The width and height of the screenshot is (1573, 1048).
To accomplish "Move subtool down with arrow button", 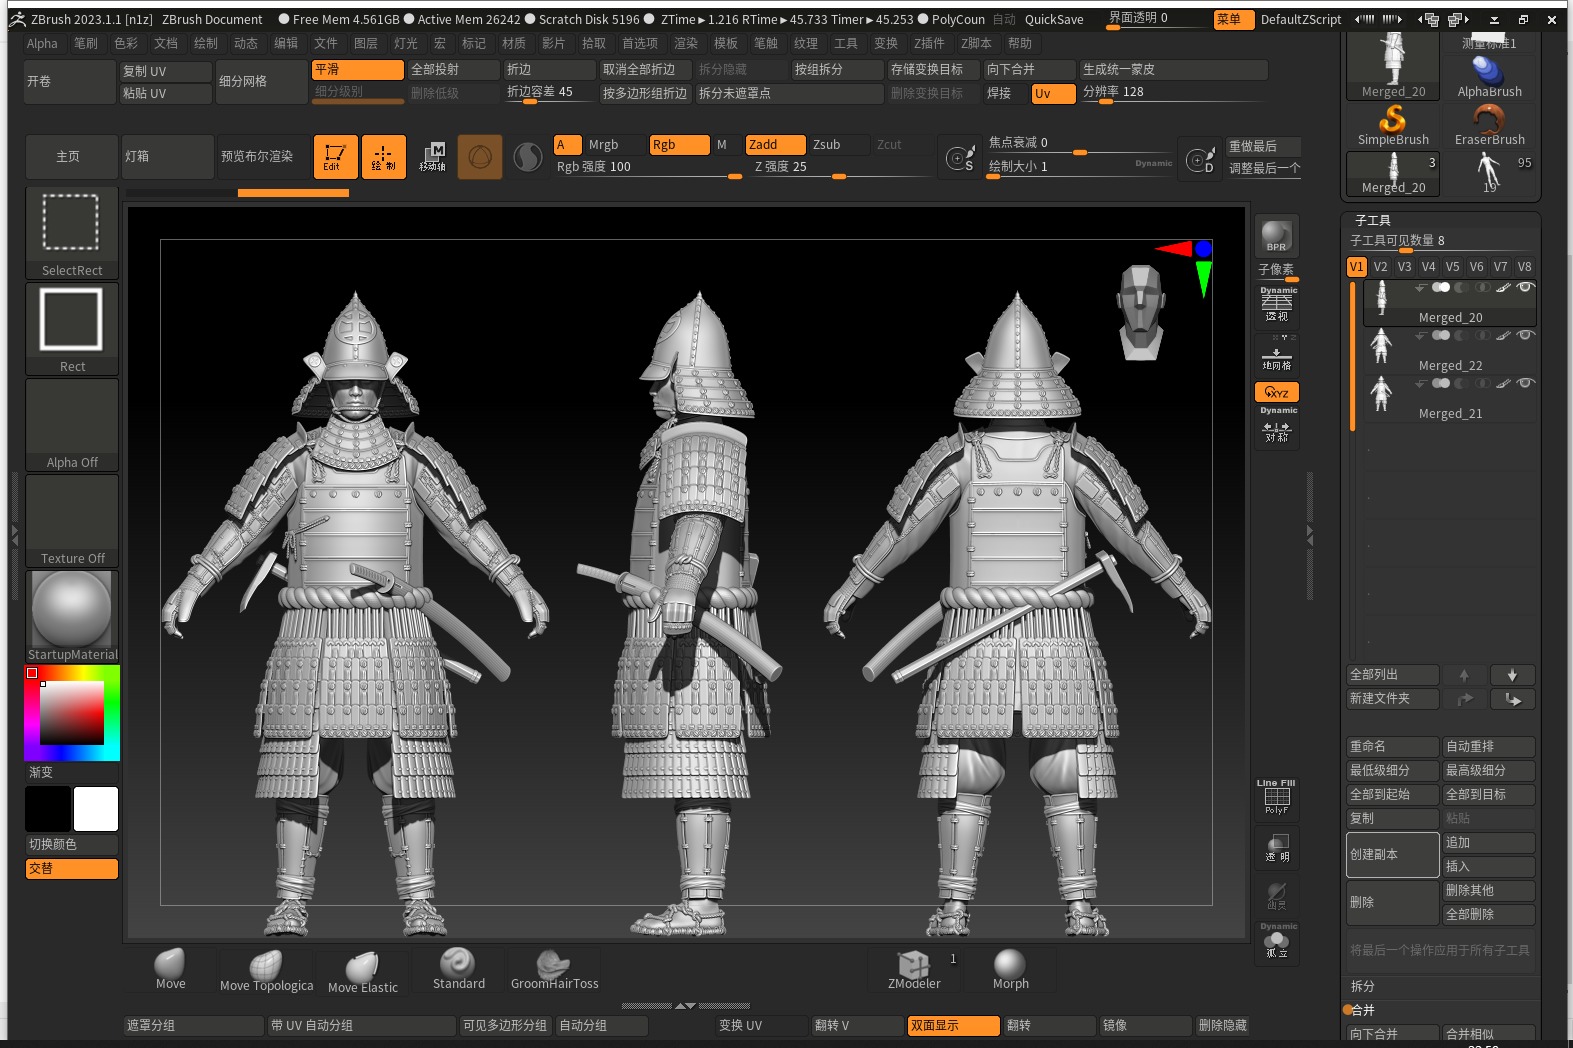I will (x=1512, y=675).
